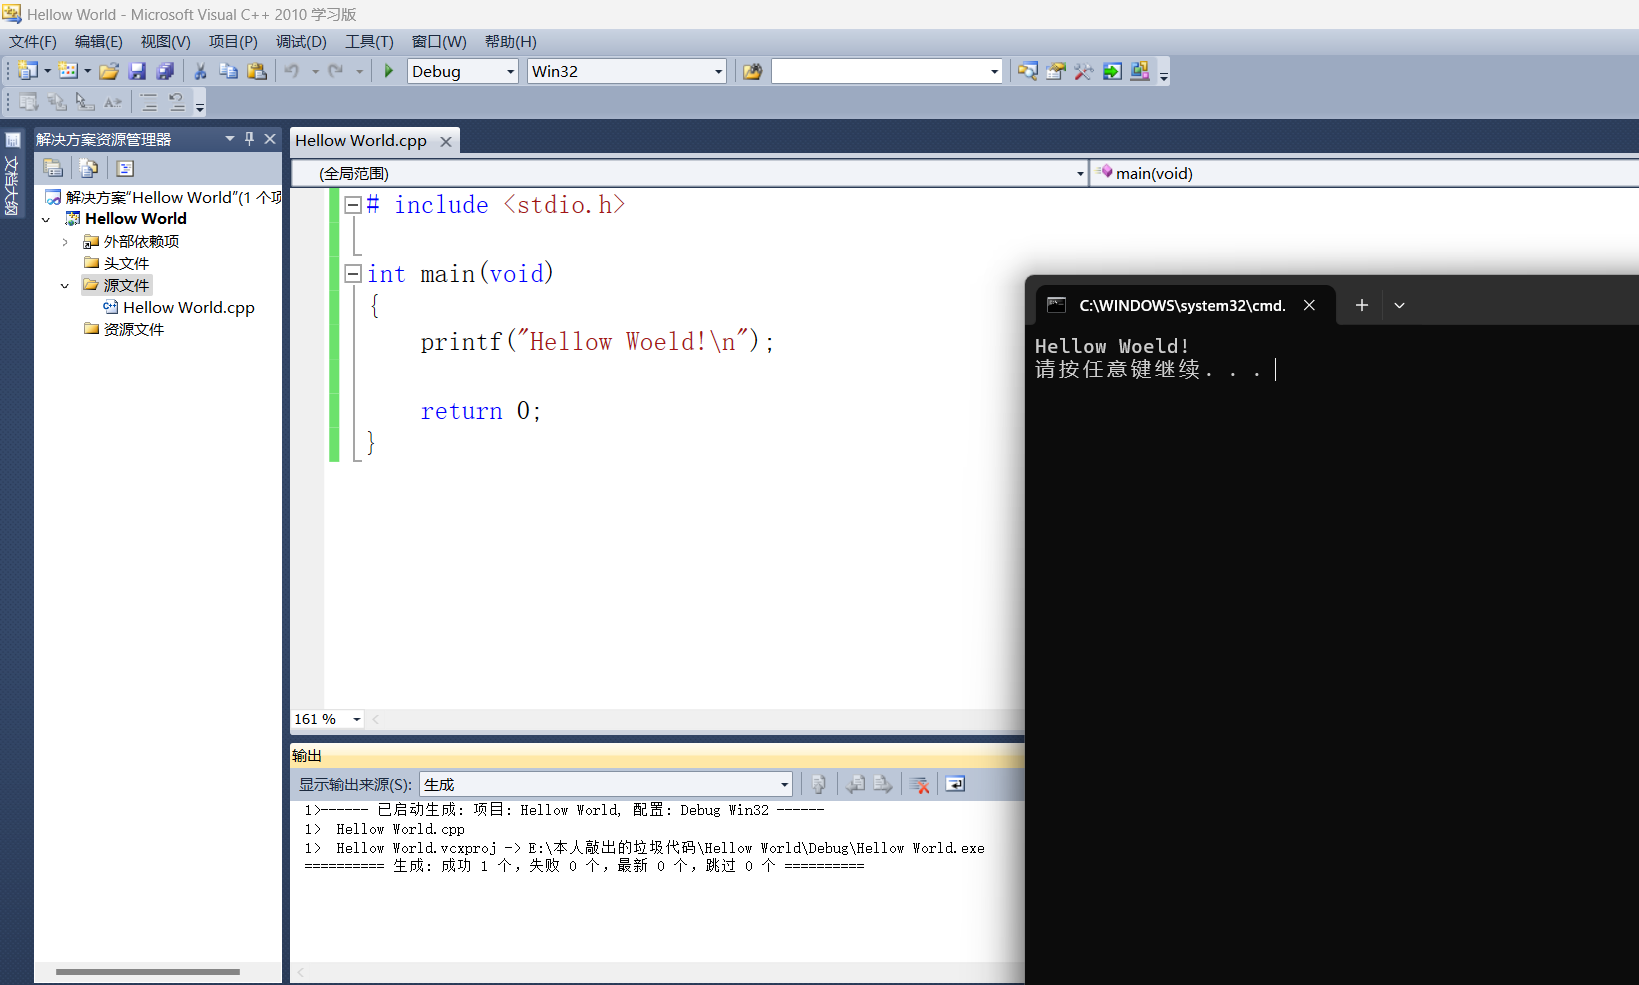Pin the Solution Explorer panel
This screenshot has width=1639, height=985.
click(x=249, y=139)
